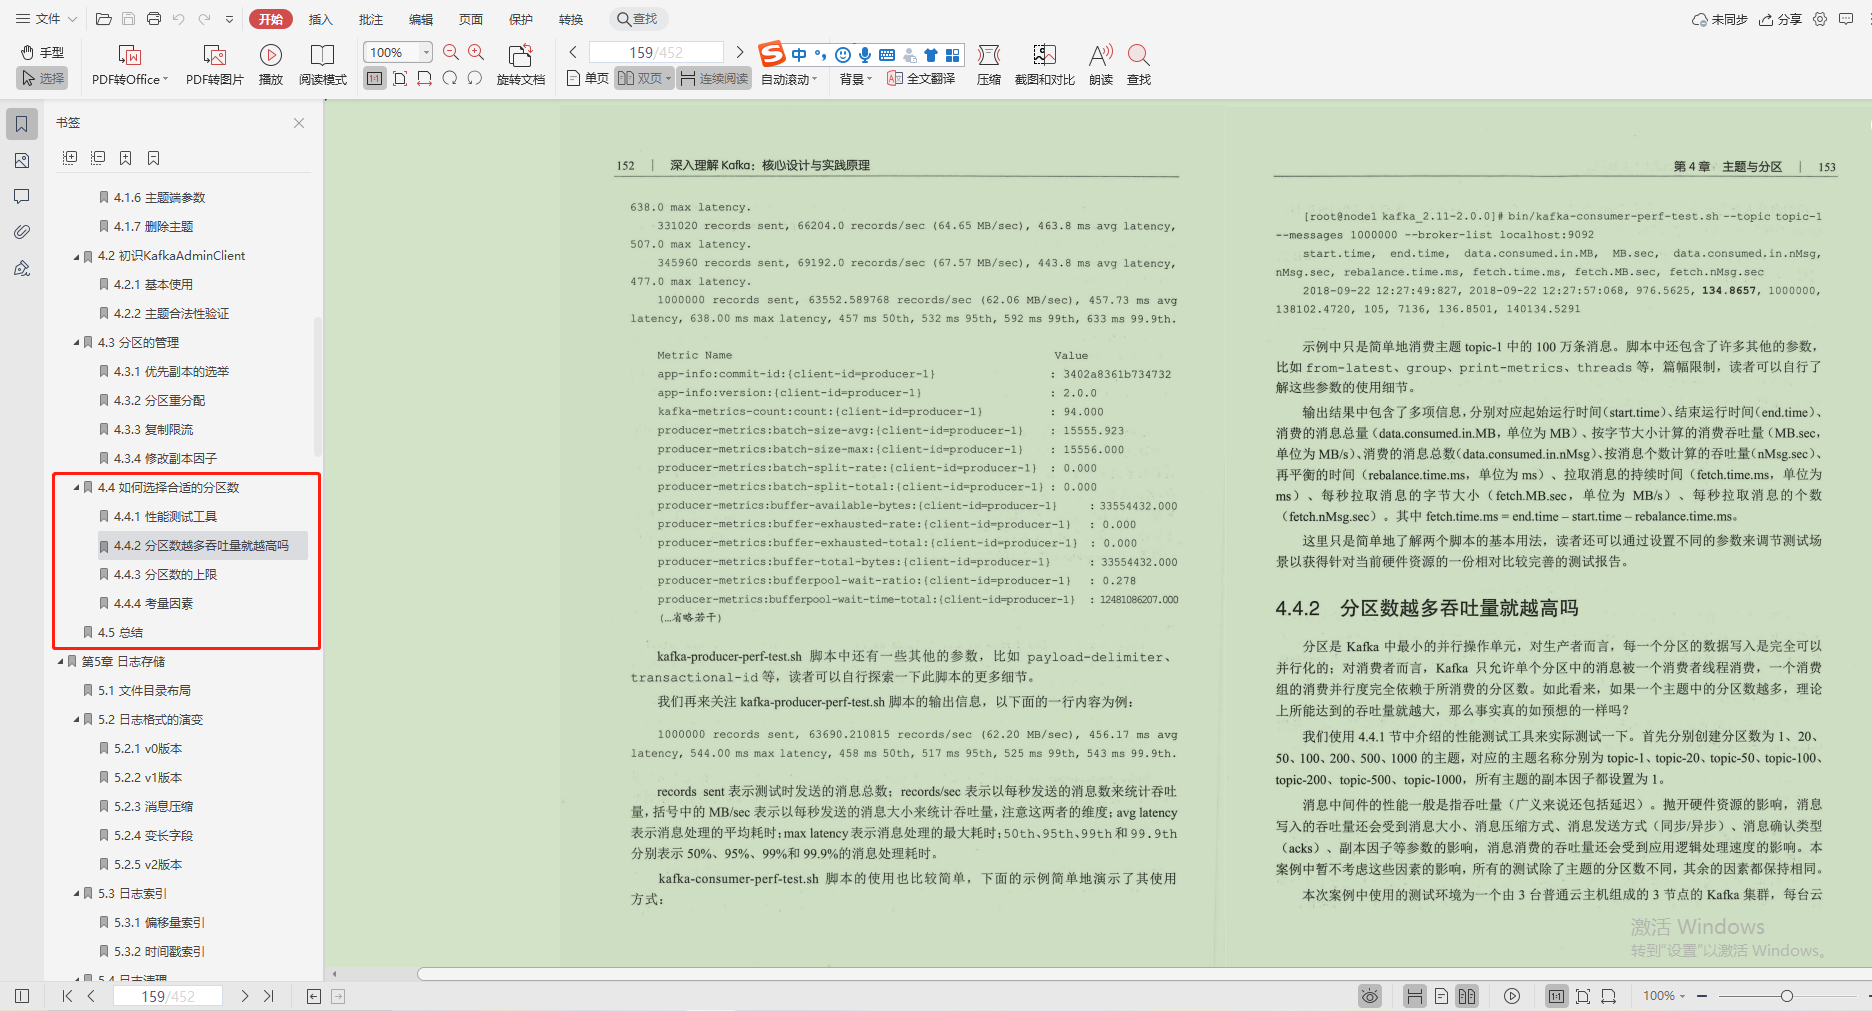
Task: Fit page to window in toolbar
Action: click(x=400, y=78)
